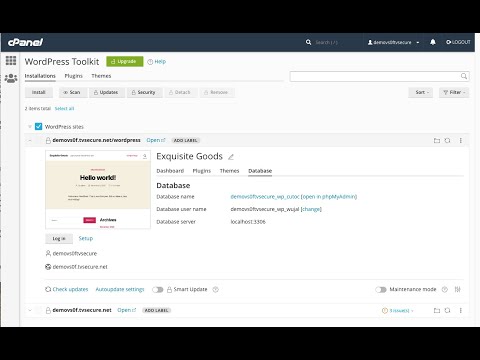The width and height of the screenshot is (480, 360).
Task: Click the lock icon beside demovs0f.tvsecure.net/wordpress
Action: click(48, 140)
